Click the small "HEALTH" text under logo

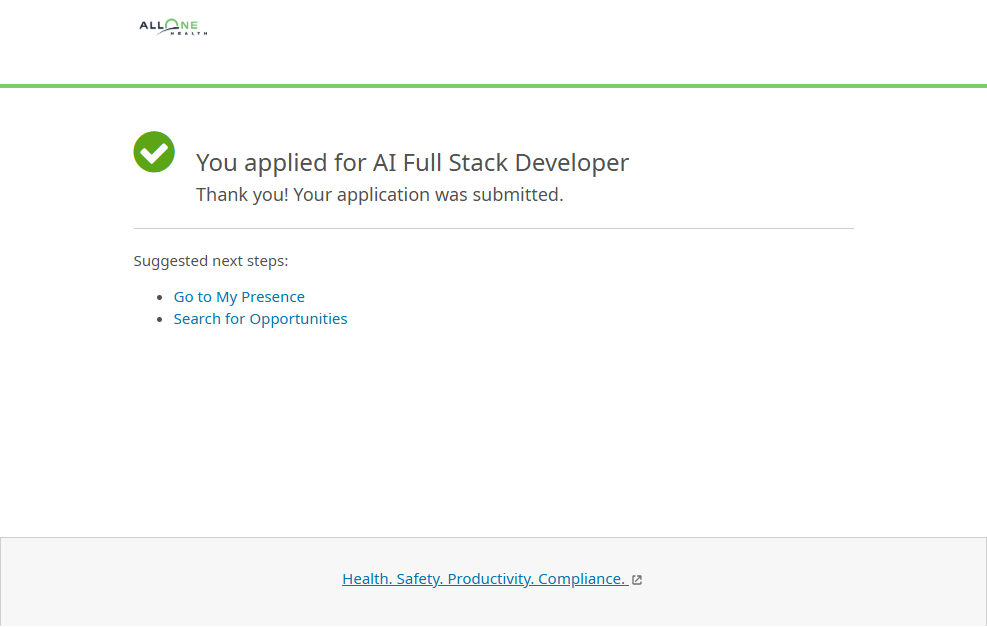tap(189, 33)
